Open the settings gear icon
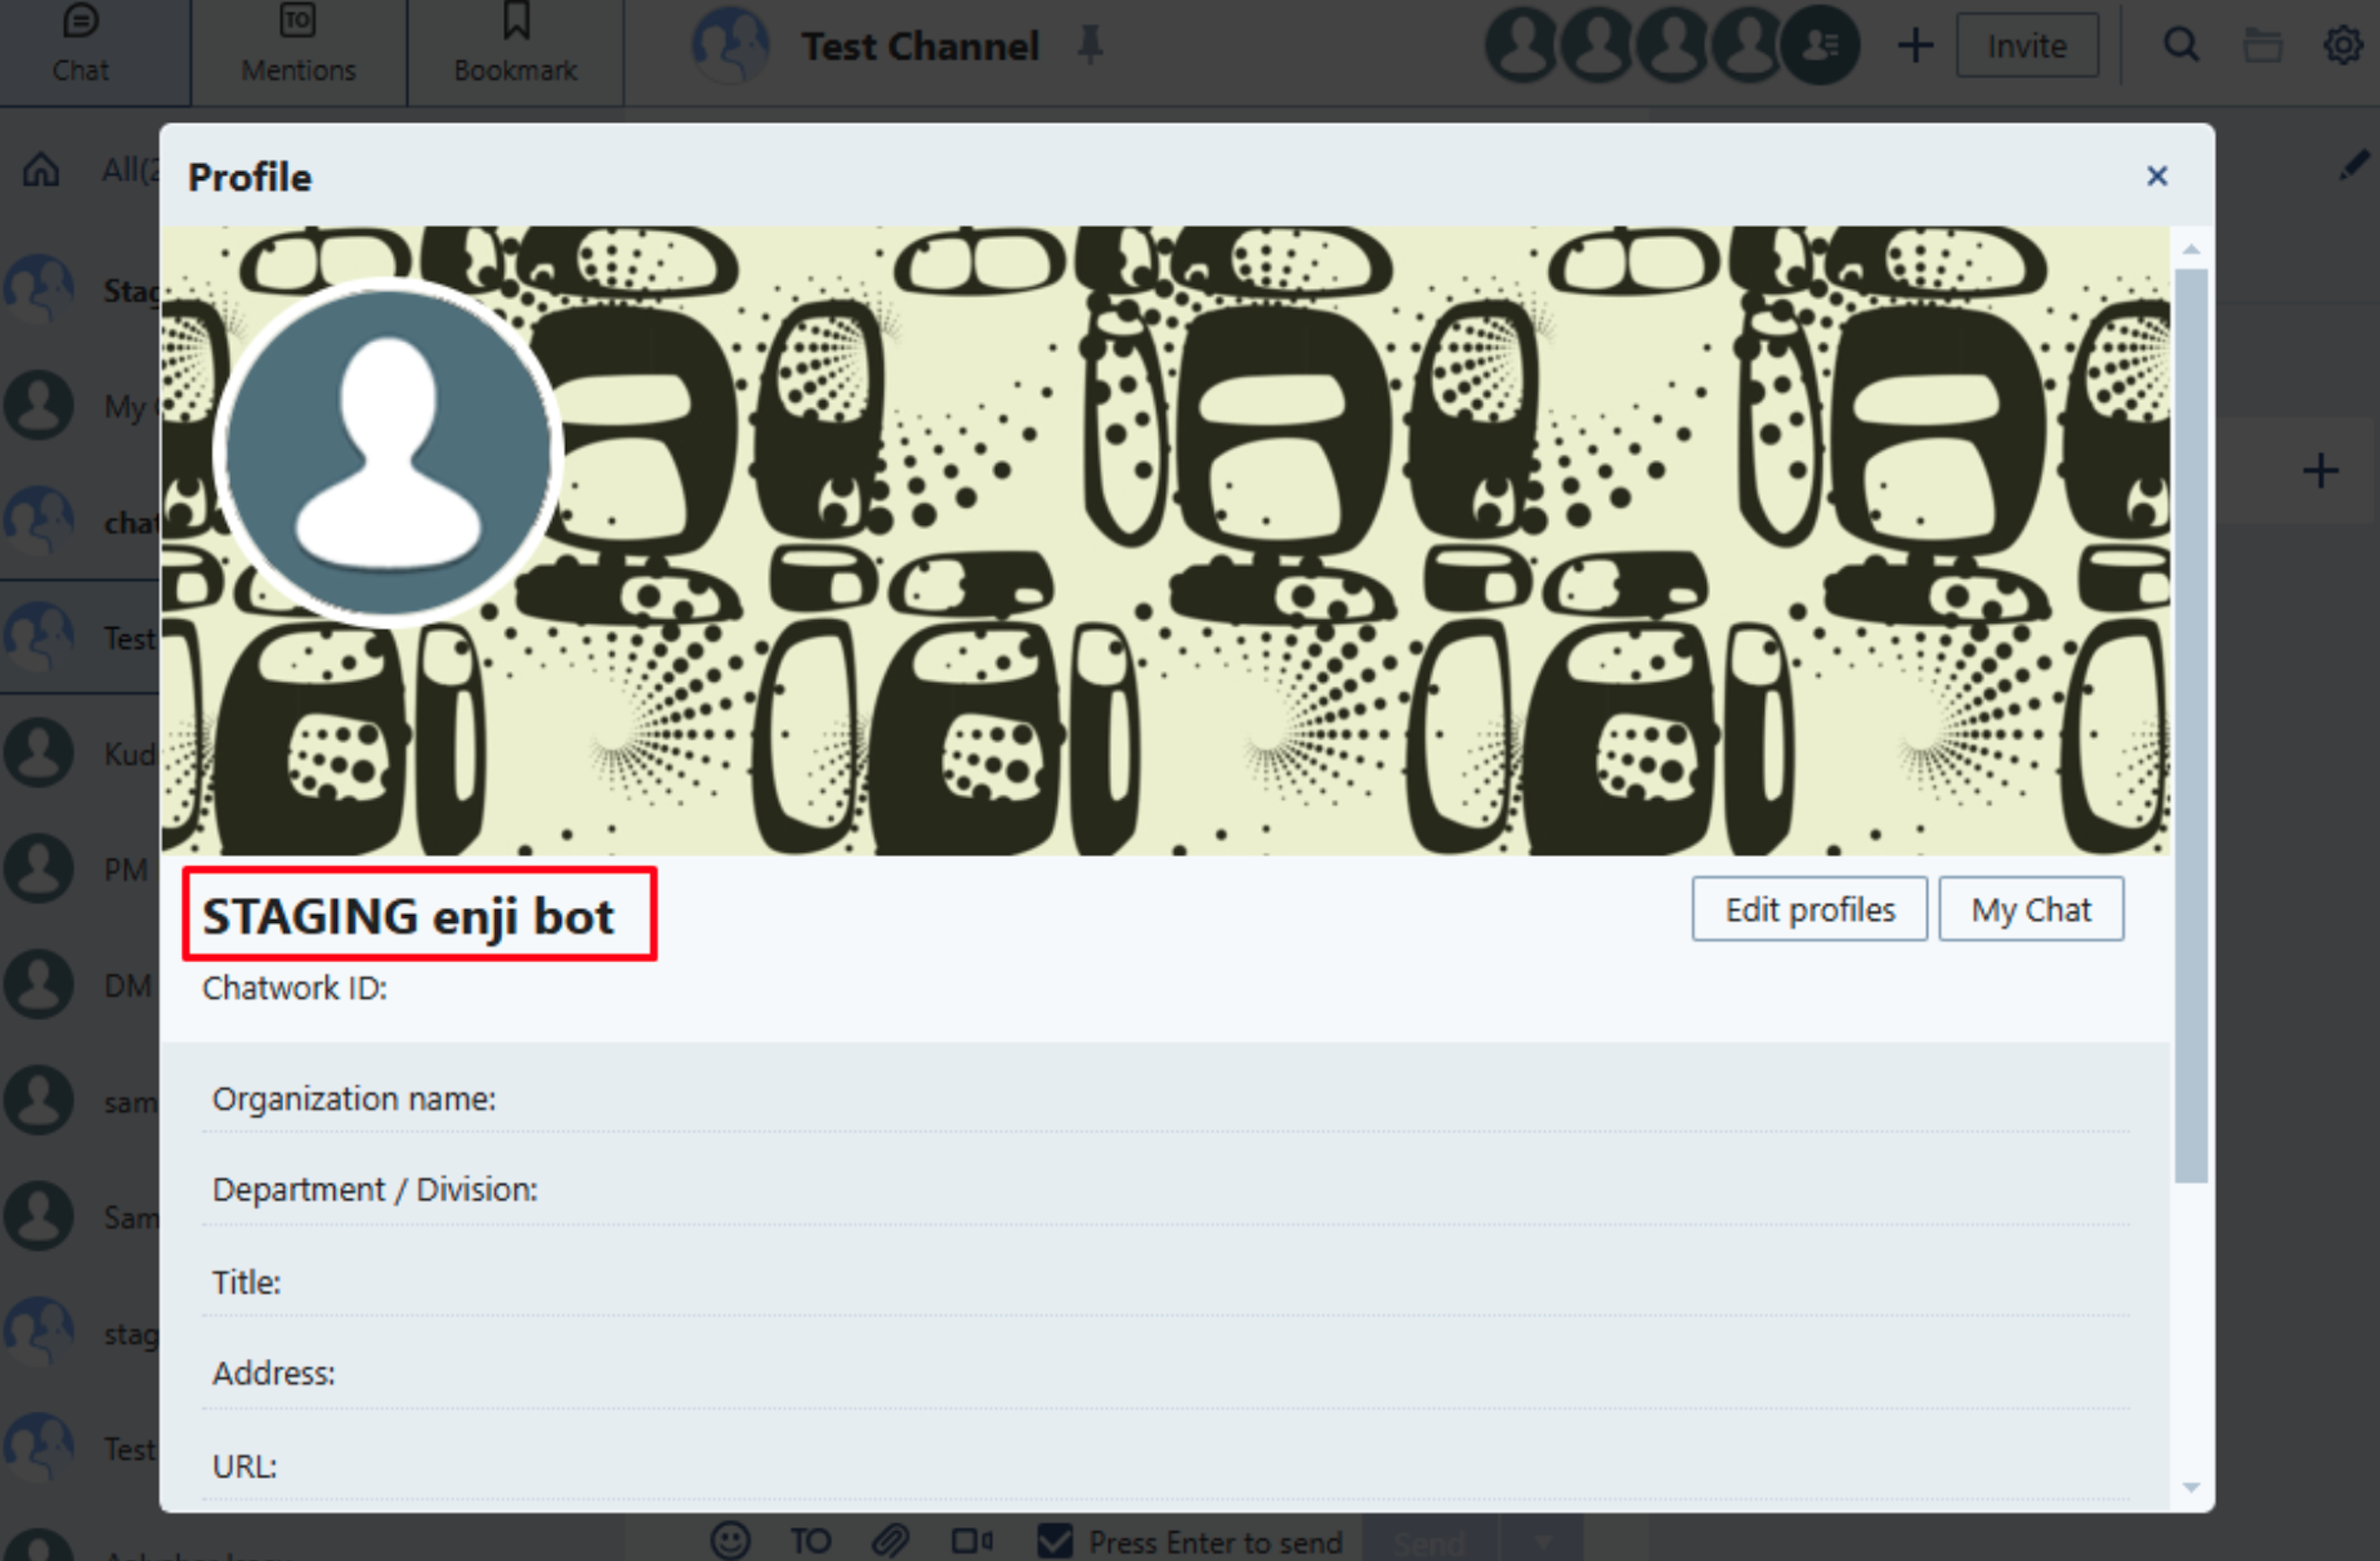 [x=2342, y=46]
